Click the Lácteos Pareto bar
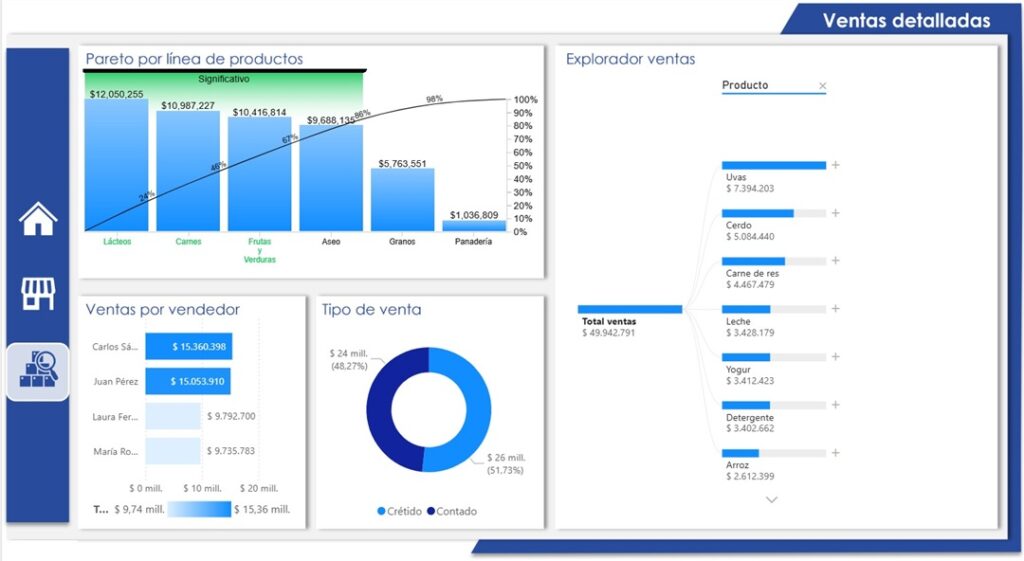1024x561 pixels. tap(116, 165)
